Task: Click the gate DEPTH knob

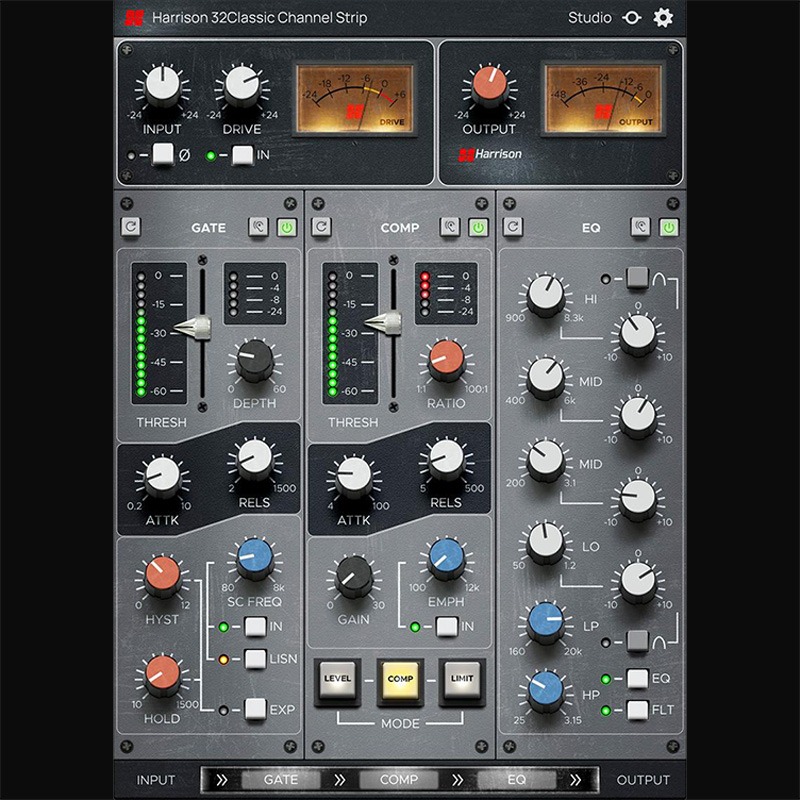Action: (255, 359)
